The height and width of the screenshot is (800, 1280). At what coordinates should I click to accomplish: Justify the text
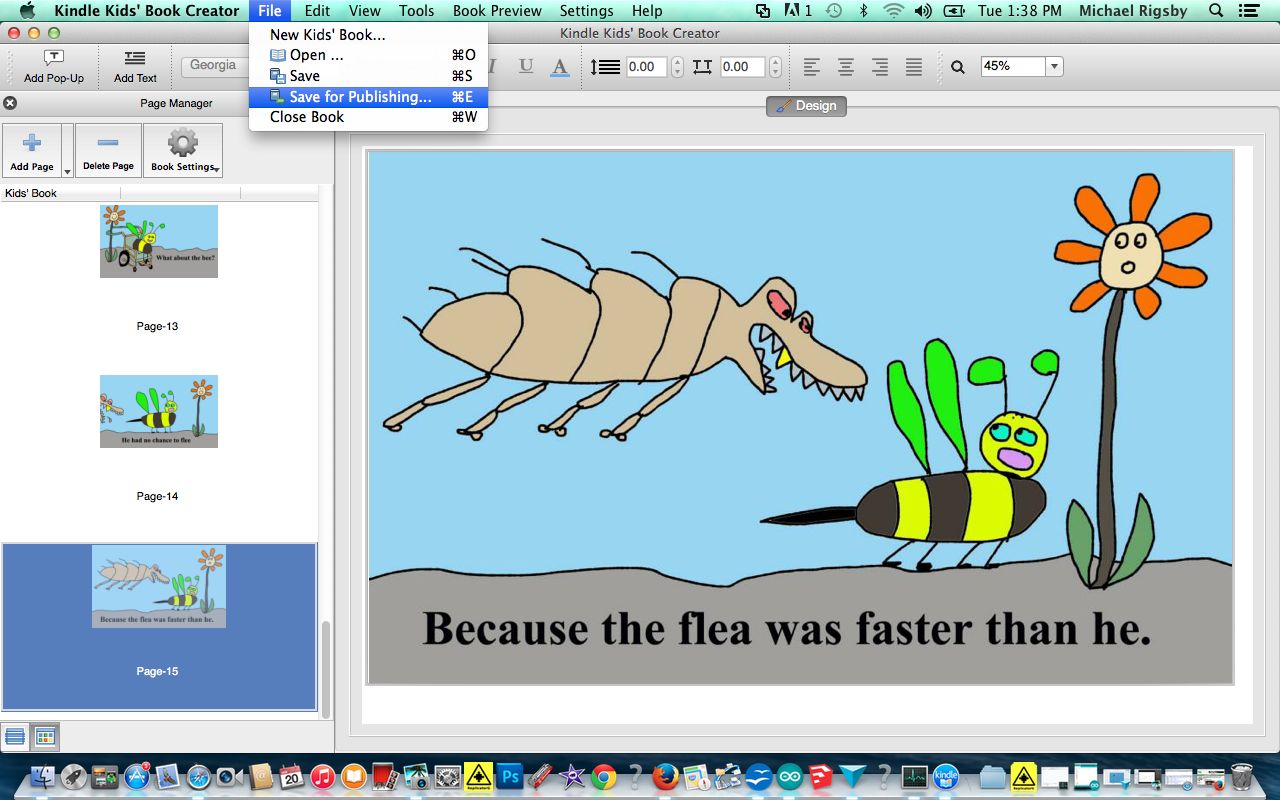pyautogui.click(x=914, y=67)
